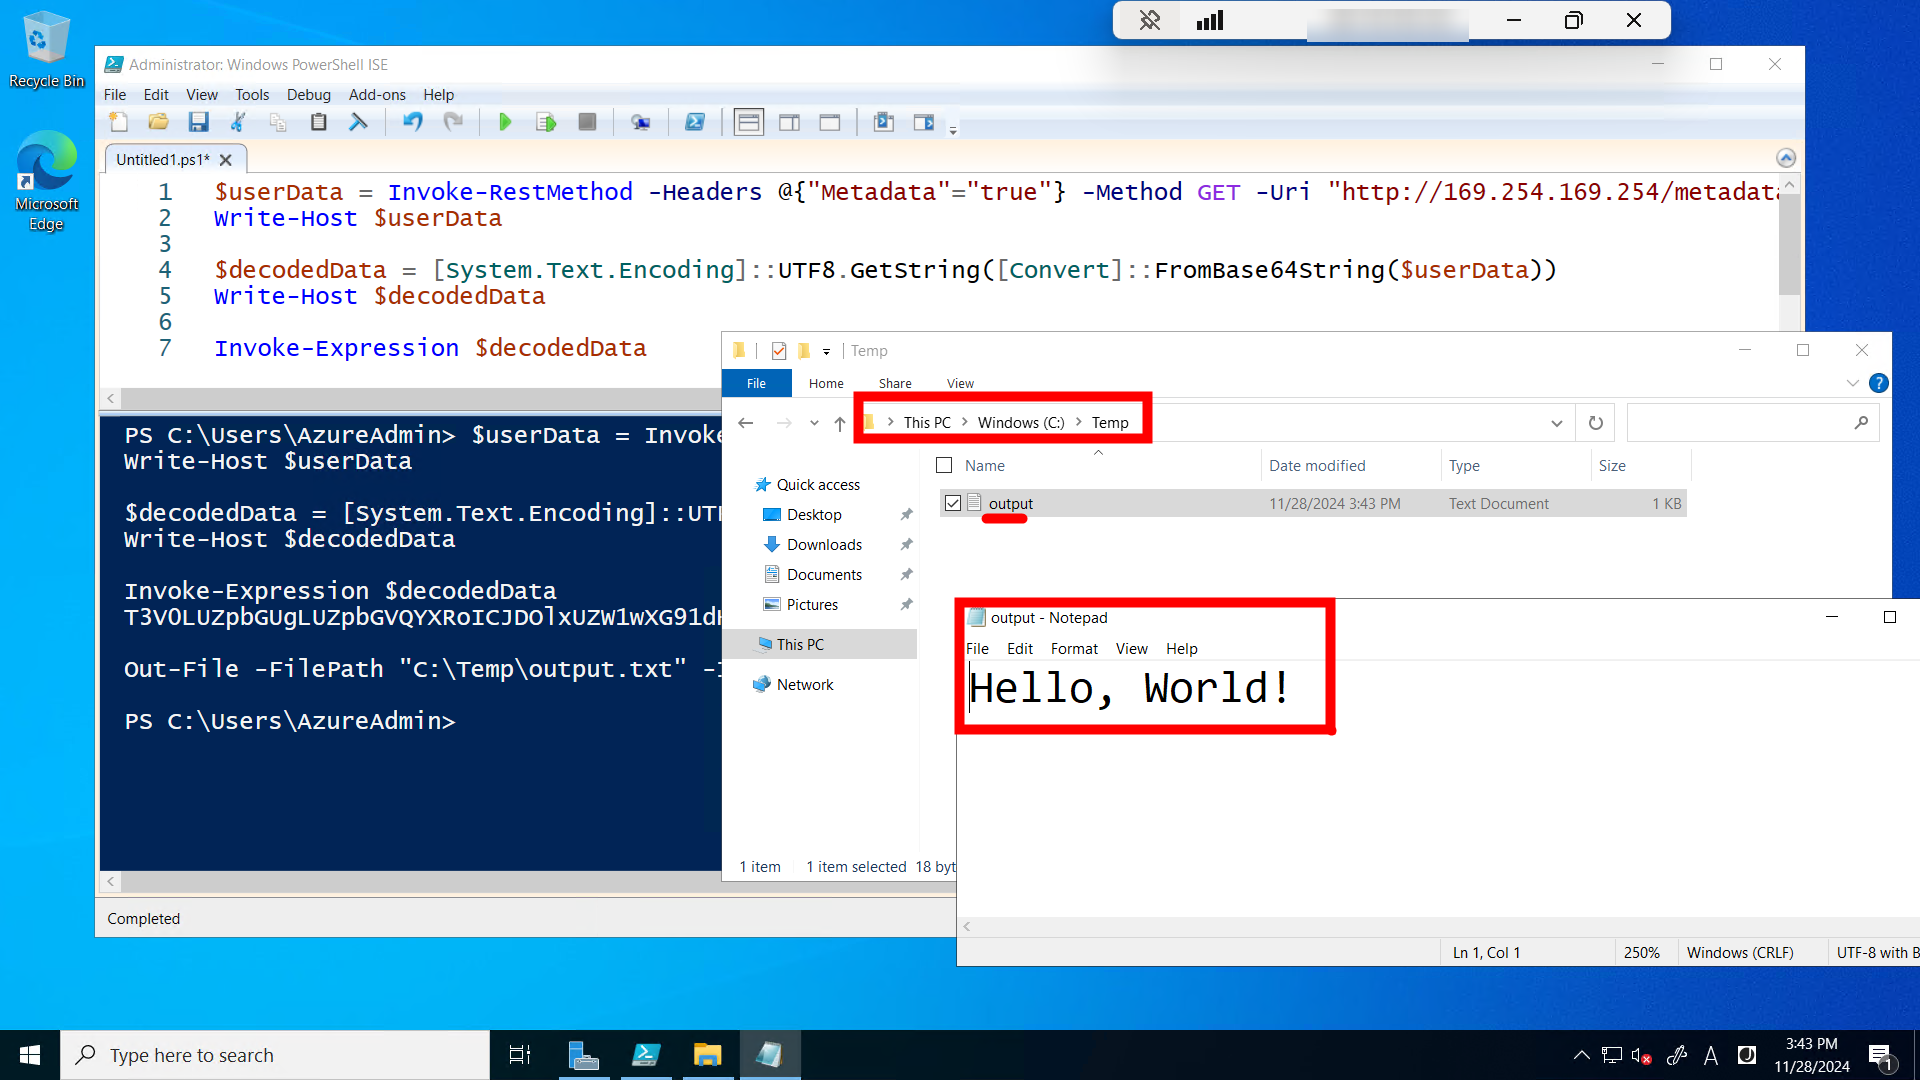This screenshot has width=1920, height=1080.
Task: Click the Run Script green play icon
Action: pyautogui.click(x=505, y=122)
